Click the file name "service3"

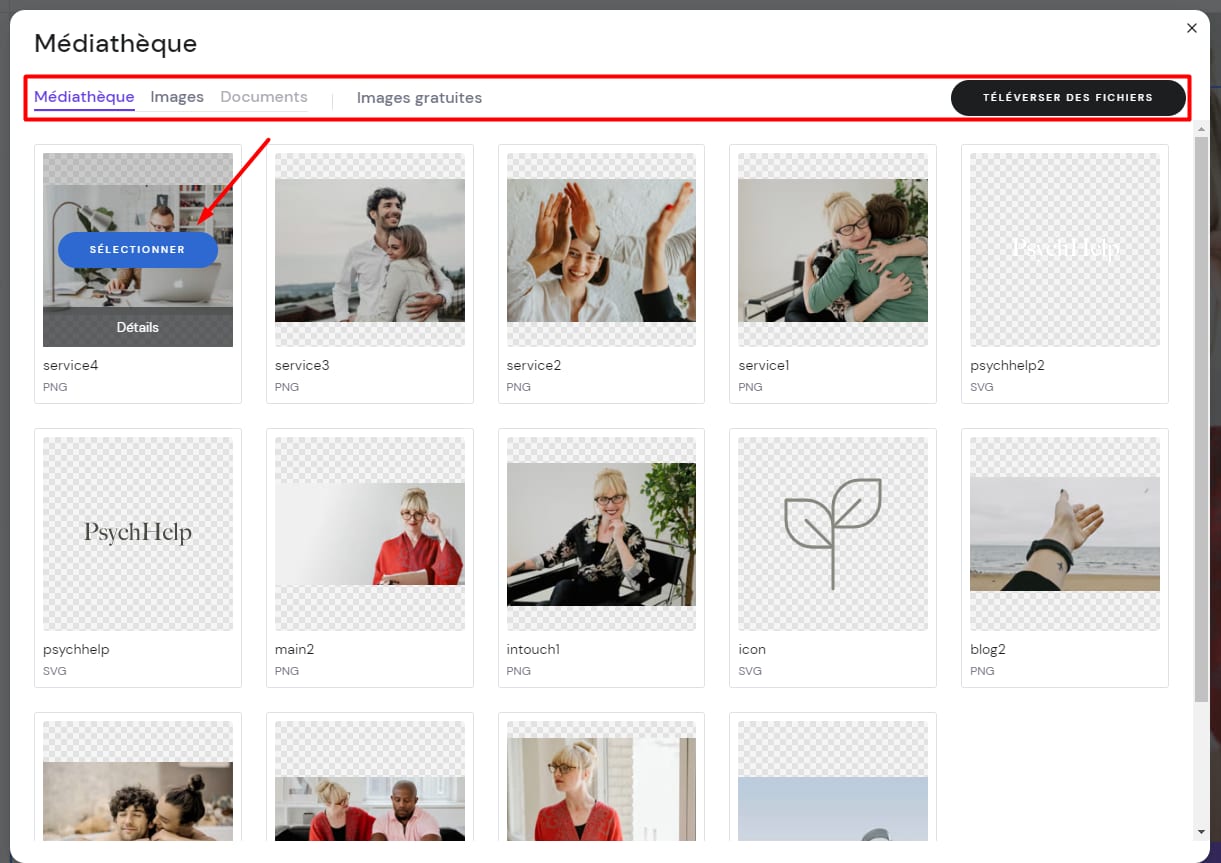point(302,365)
